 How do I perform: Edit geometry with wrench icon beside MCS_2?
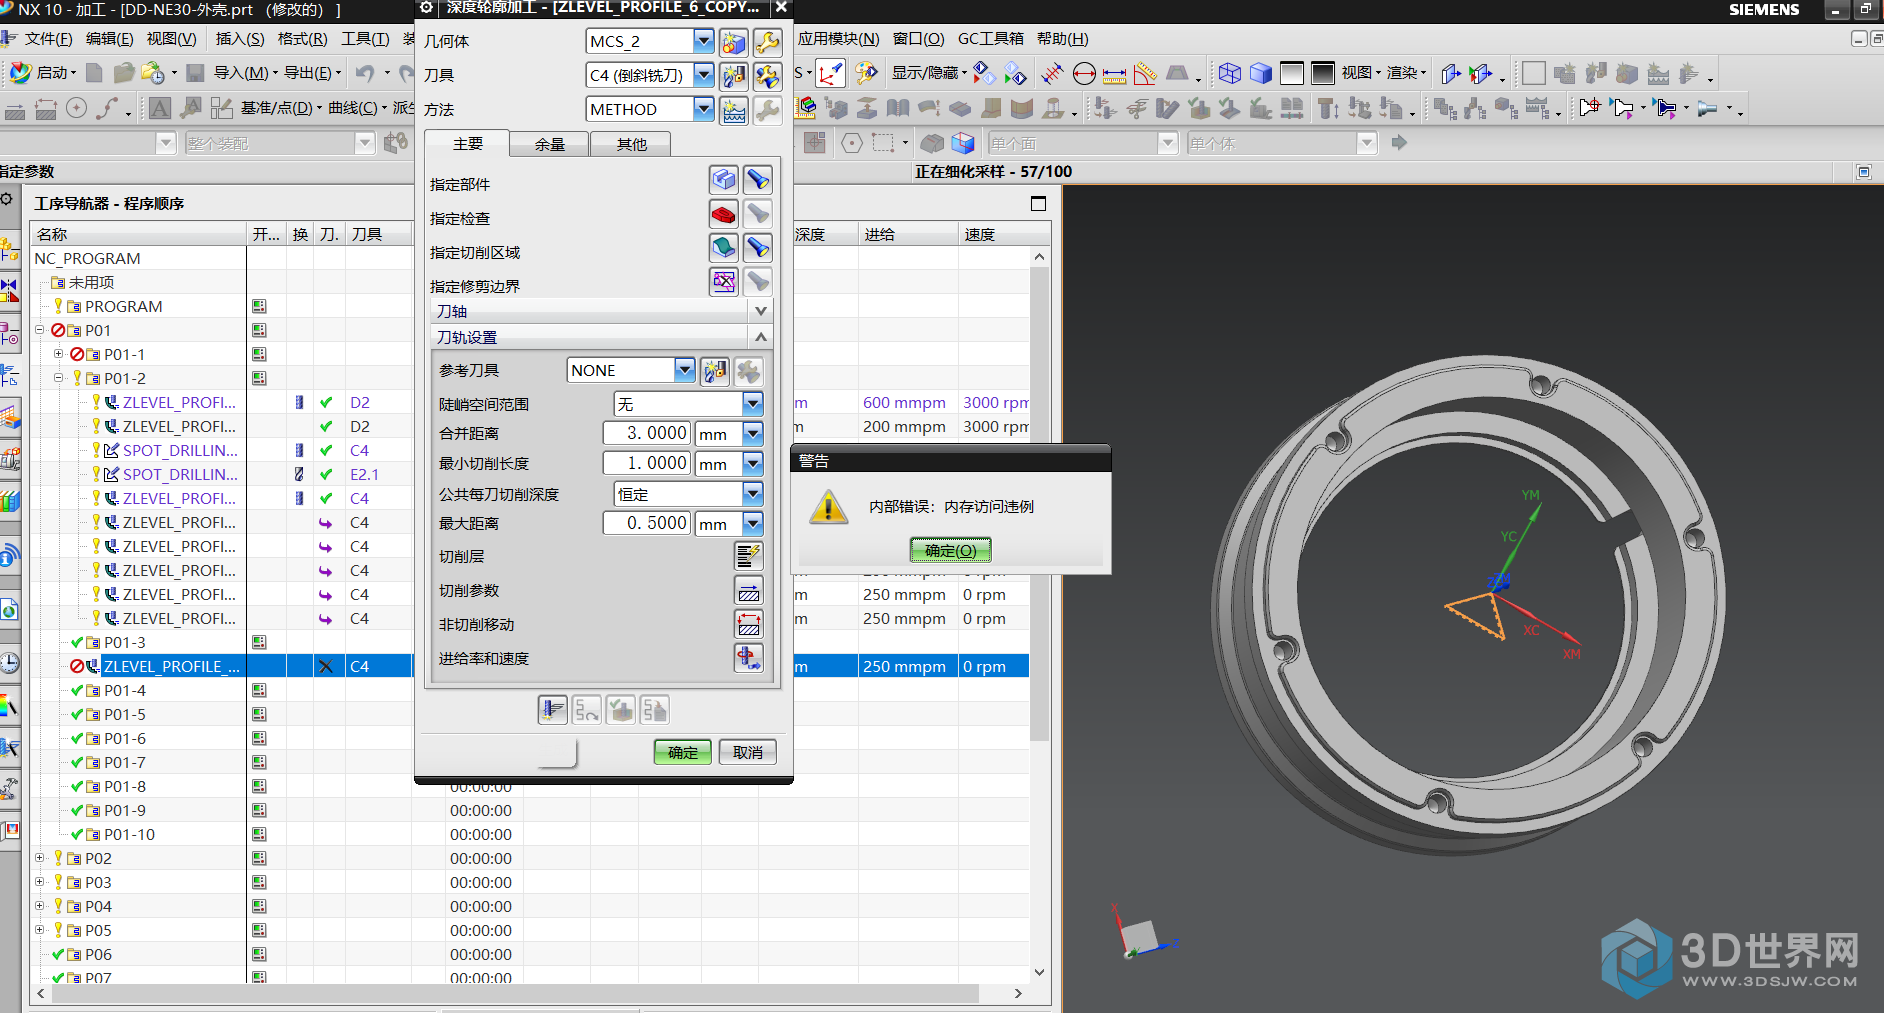tap(767, 42)
